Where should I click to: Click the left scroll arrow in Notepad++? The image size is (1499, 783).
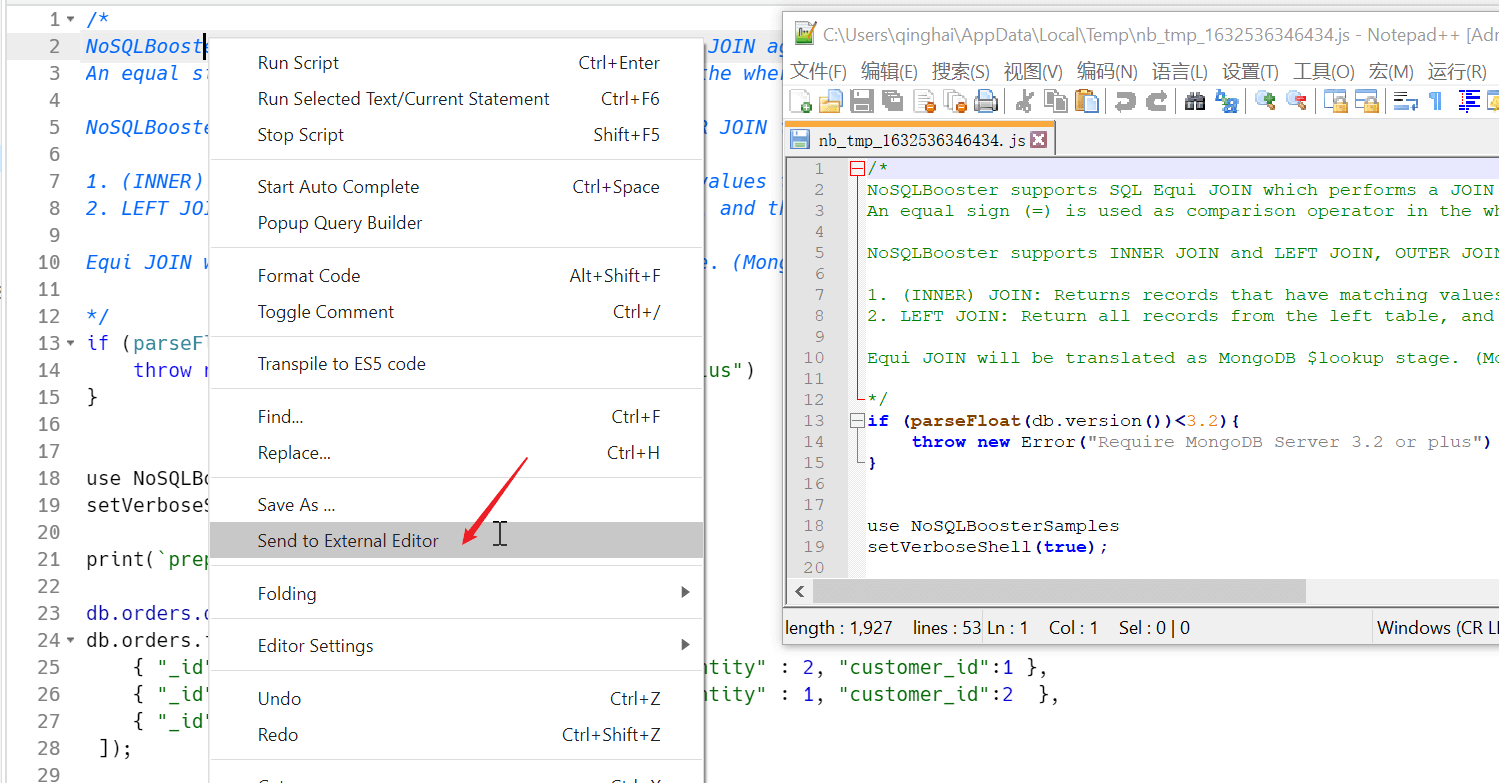tap(800, 591)
